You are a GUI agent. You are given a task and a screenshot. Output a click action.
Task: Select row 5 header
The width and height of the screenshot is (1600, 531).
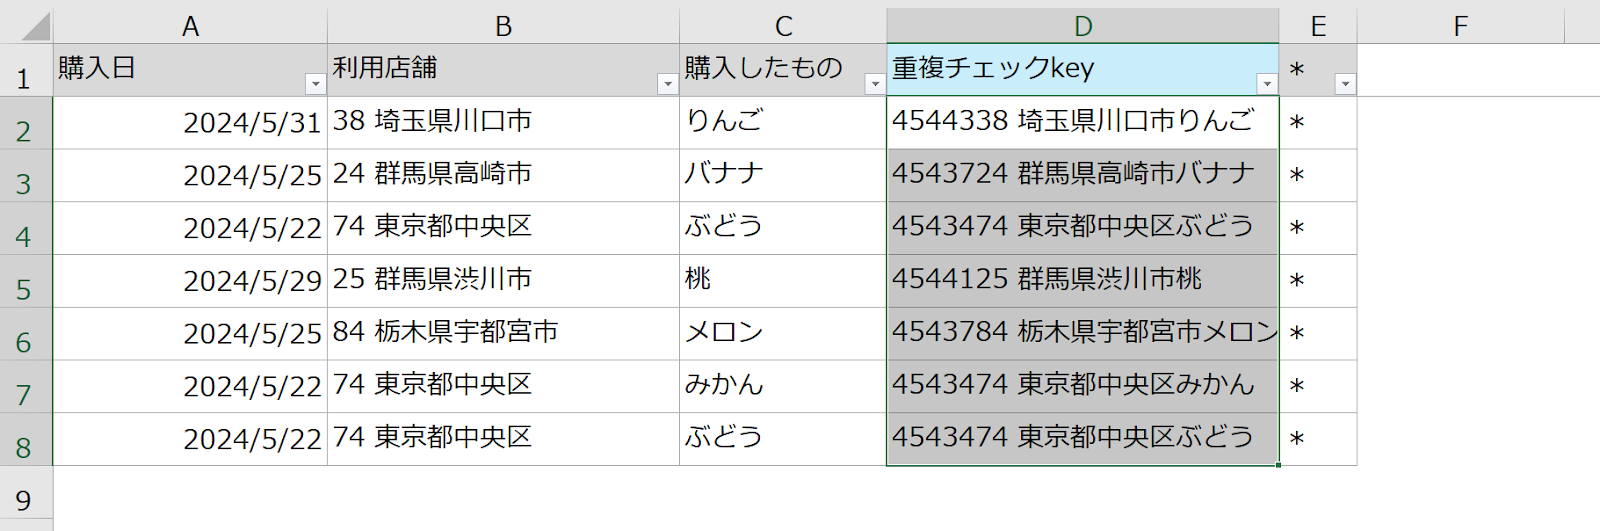(24, 282)
